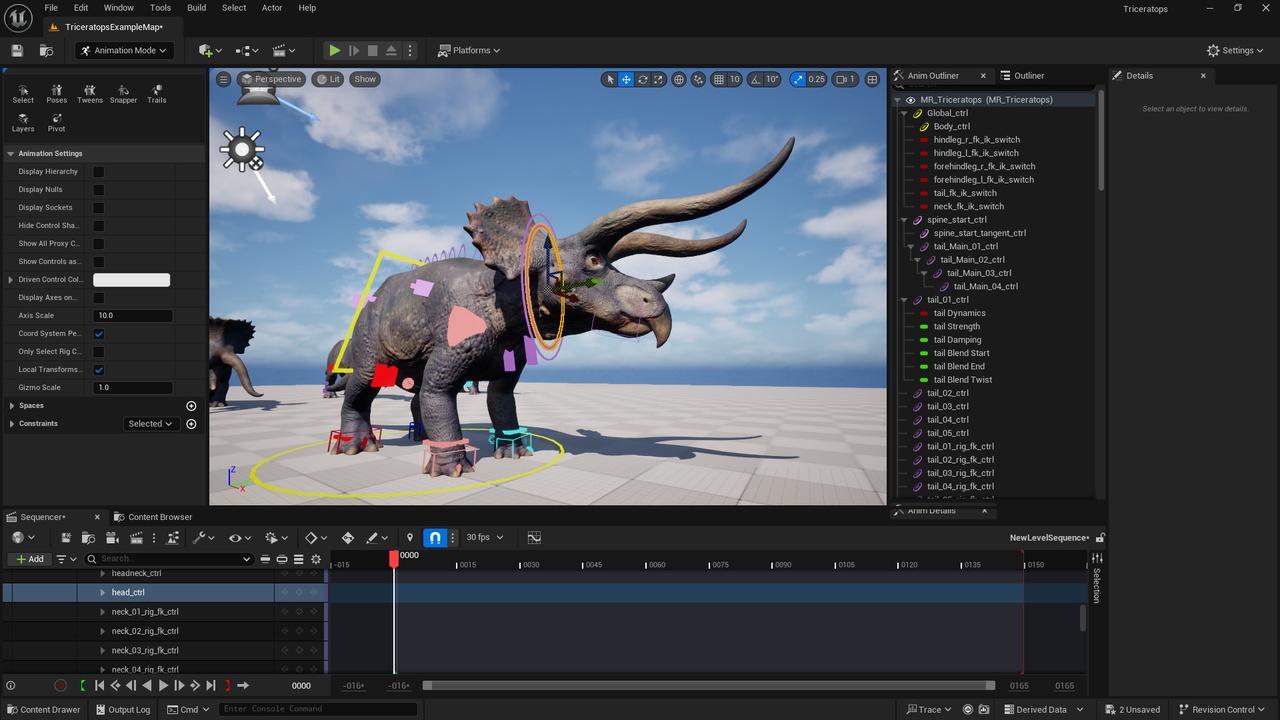
Task: Toggle visibility of MR_Triceratops rig
Action: click(910, 100)
